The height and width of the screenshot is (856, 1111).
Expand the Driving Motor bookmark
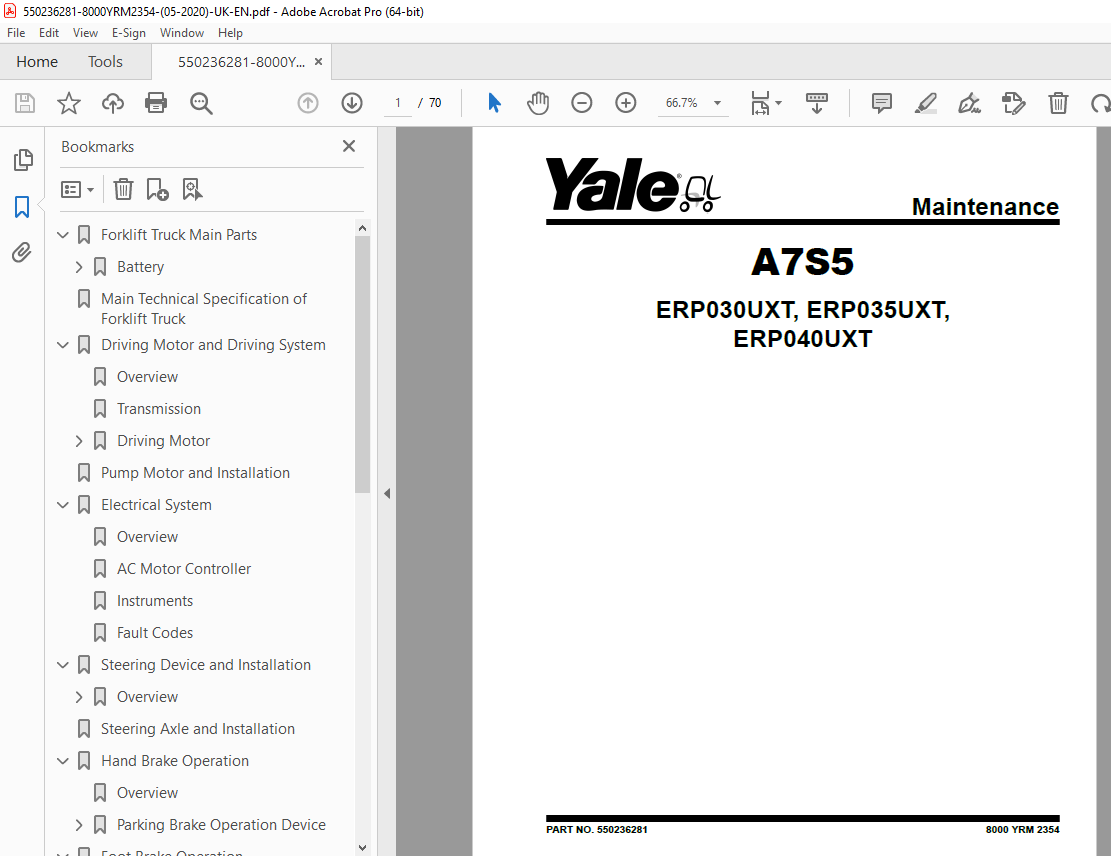(79, 441)
